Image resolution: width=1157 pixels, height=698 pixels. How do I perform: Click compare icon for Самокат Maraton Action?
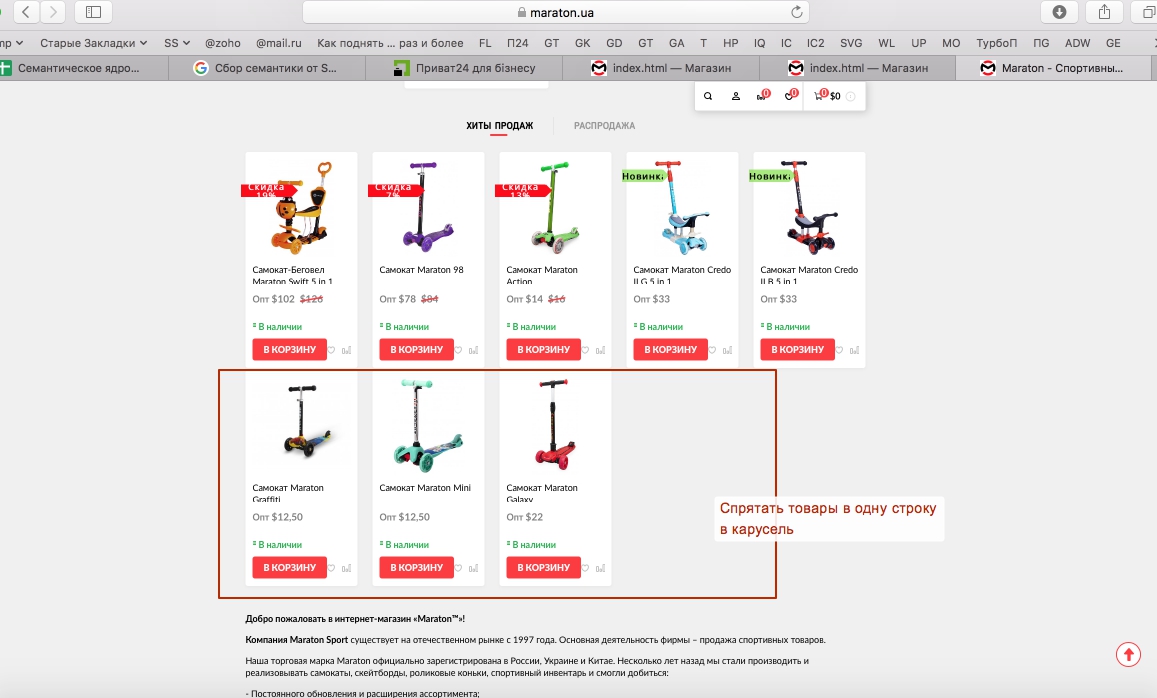tap(601, 350)
